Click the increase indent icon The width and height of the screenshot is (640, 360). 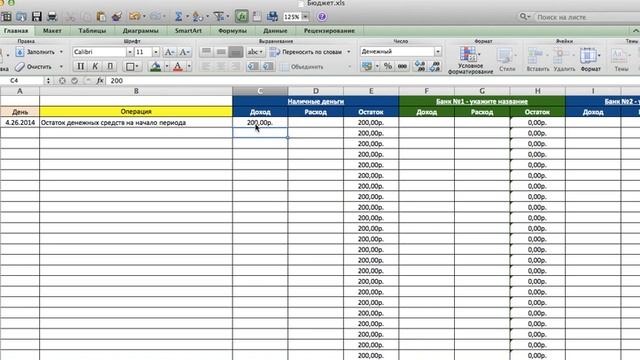tap(268, 67)
